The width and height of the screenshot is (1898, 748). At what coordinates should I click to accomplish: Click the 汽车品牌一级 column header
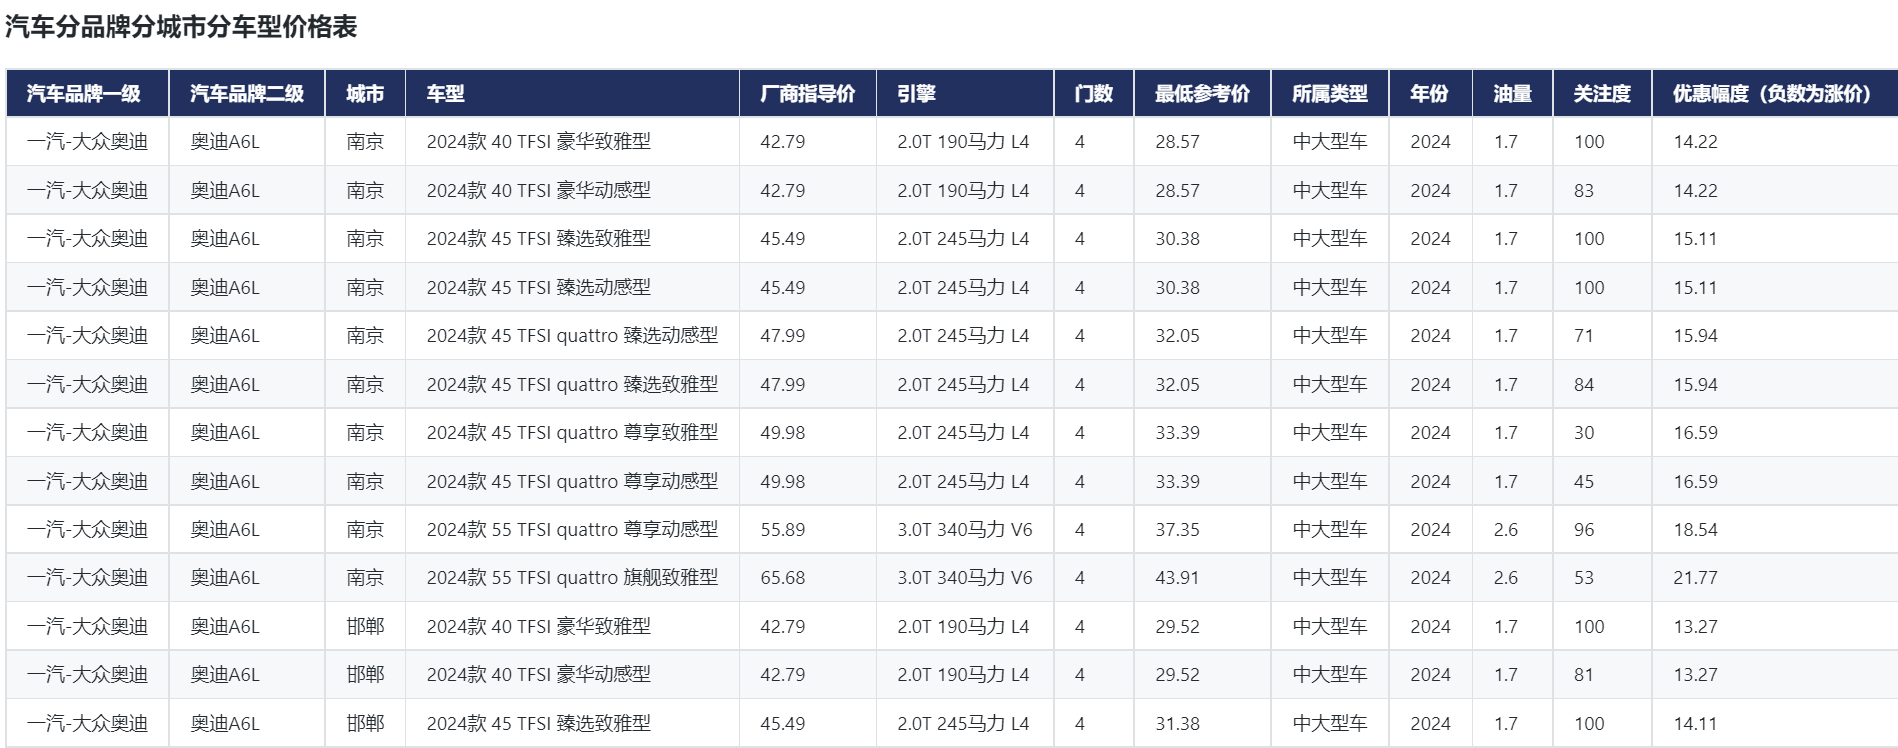click(87, 93)
